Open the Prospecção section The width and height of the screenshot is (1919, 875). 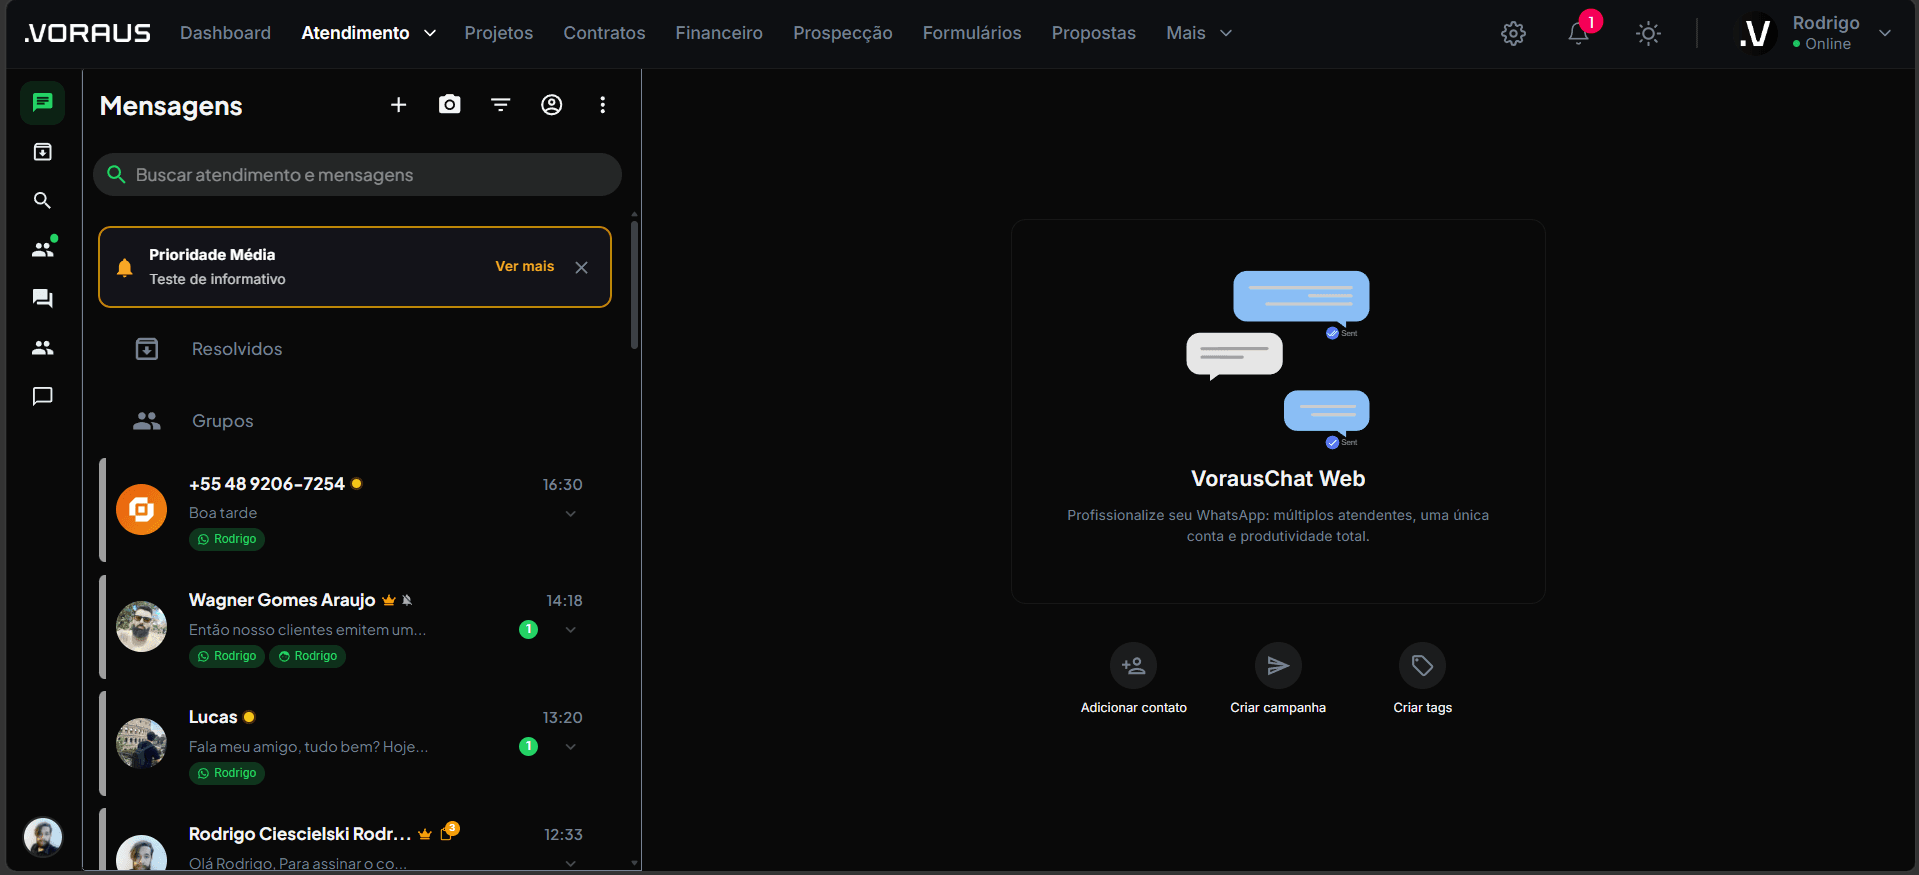click(843, 33)
